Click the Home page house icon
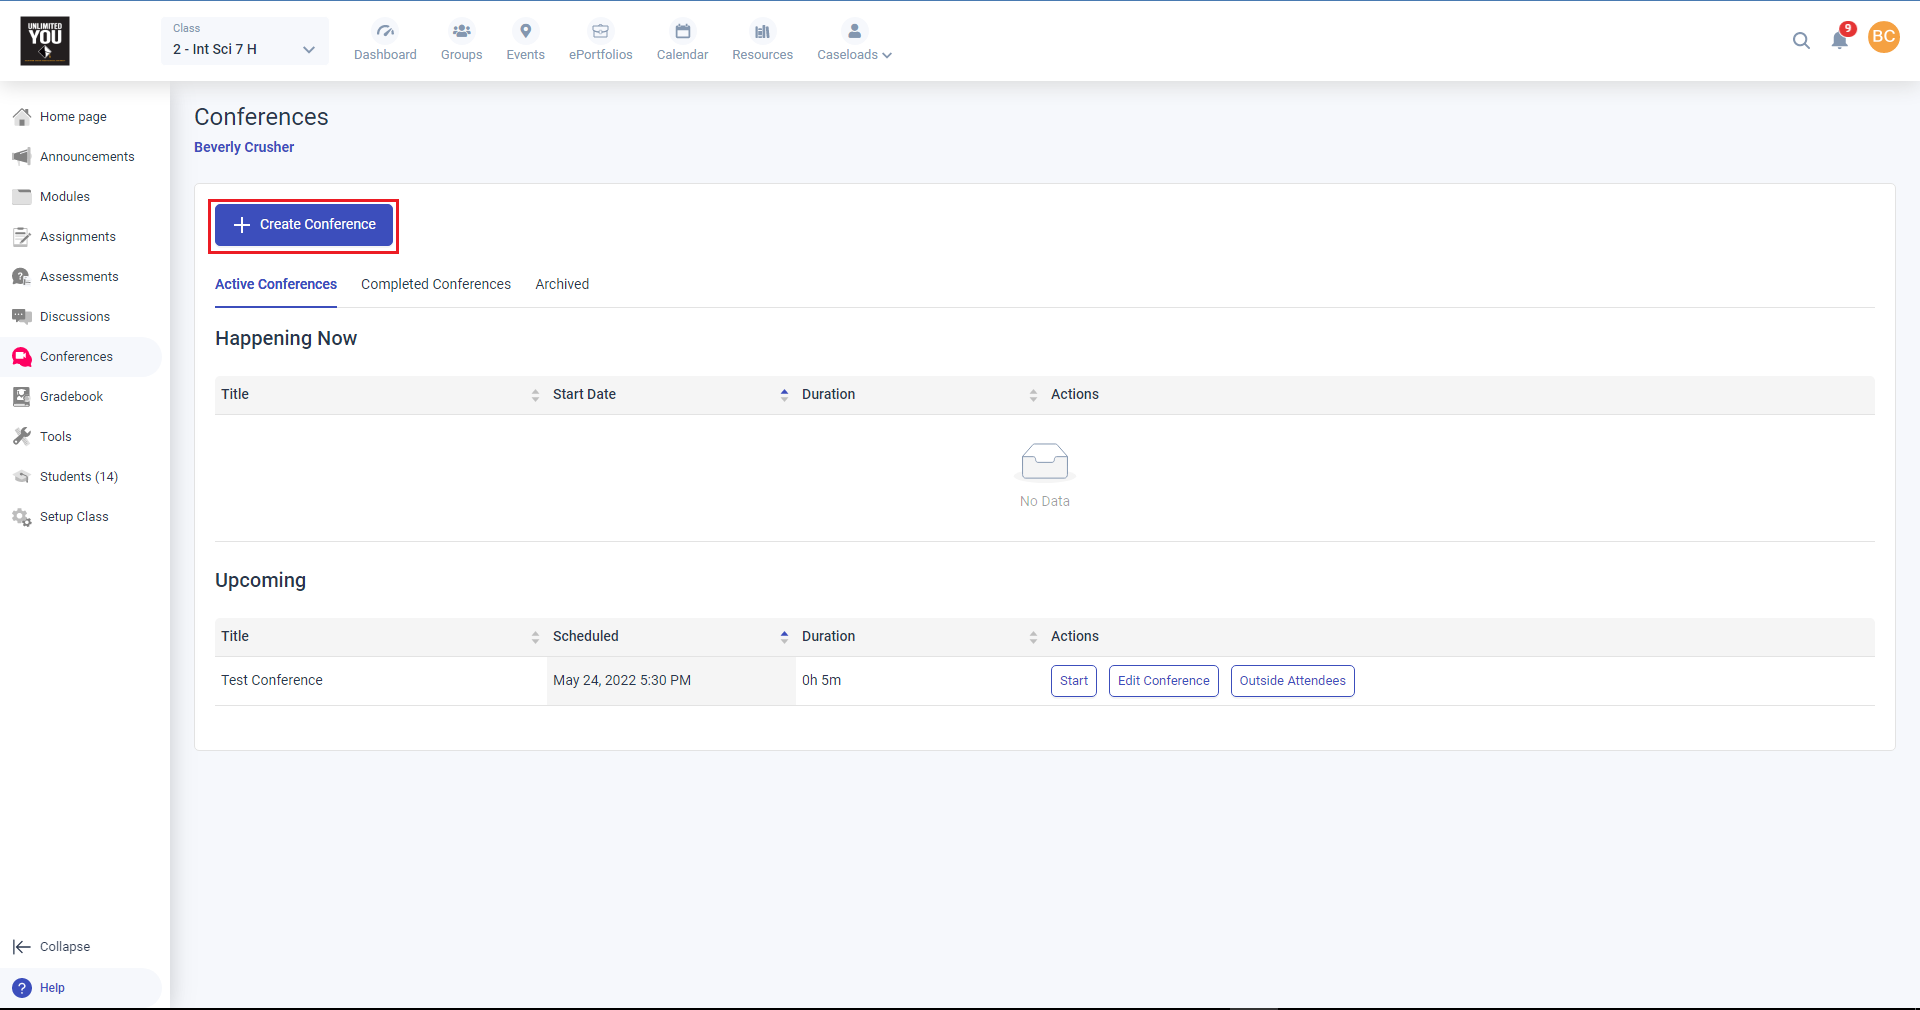This screenshot has height=1010, width=1920. pos(22,117)
